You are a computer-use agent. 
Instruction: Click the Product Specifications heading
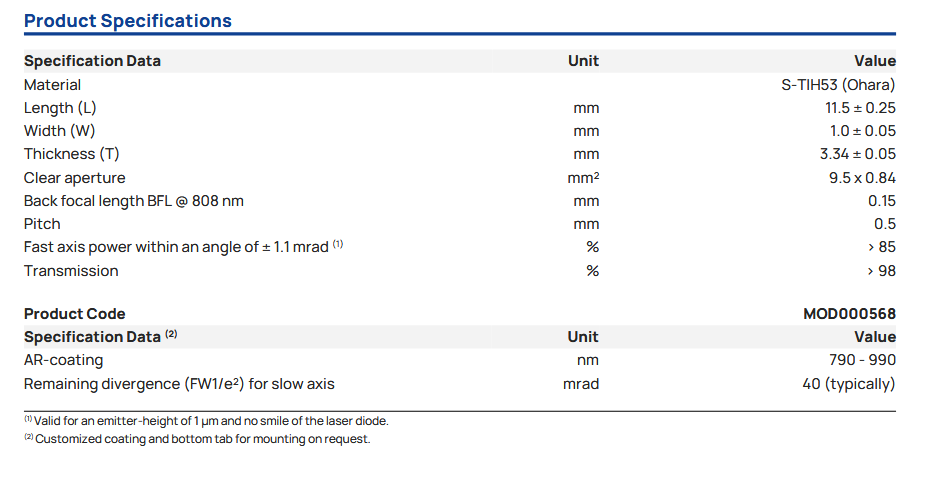click(128, 21)
